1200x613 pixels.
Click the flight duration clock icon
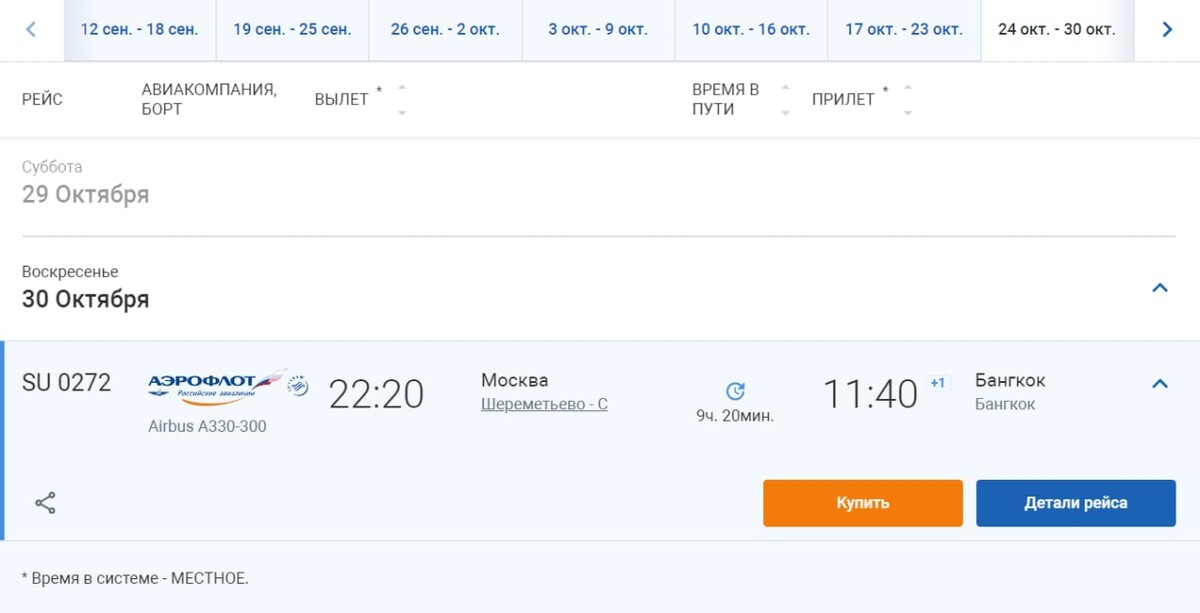(735, 391)
